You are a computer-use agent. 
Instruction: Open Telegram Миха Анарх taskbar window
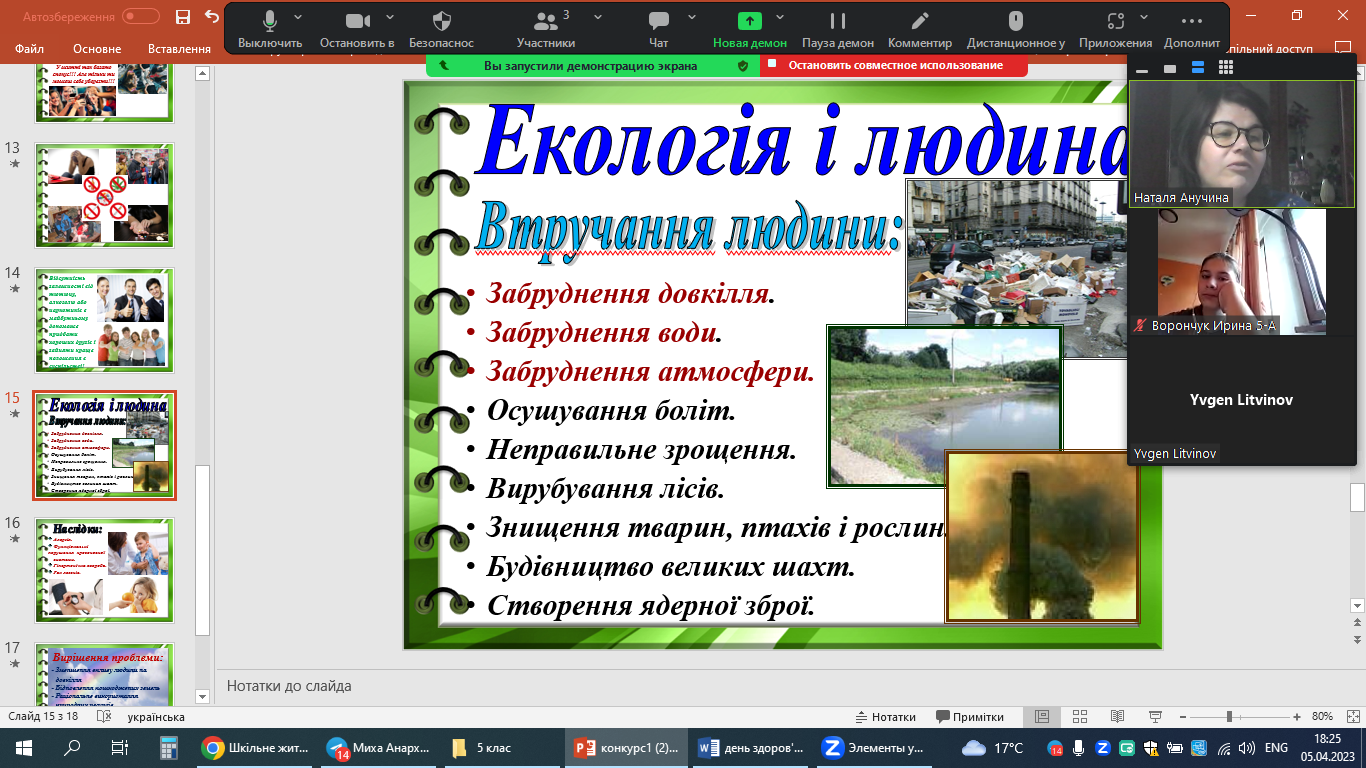coord(379,748)
